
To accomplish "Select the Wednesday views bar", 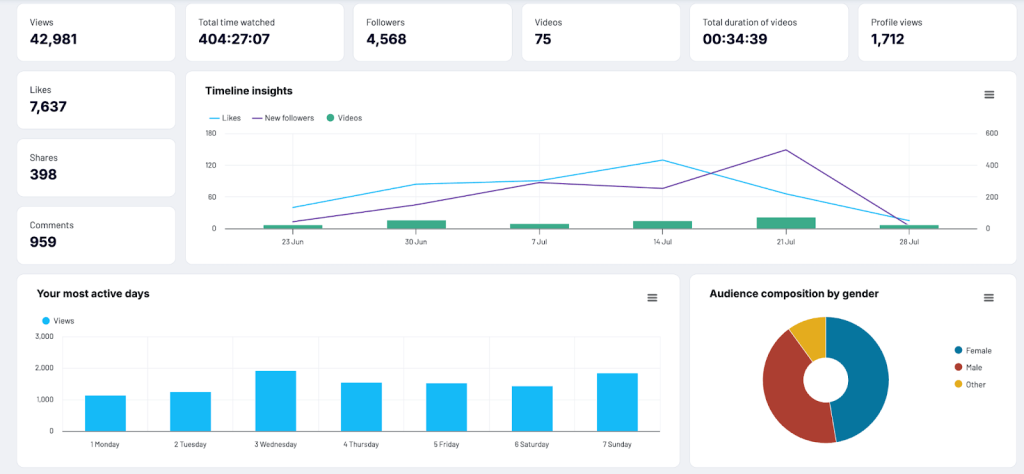I will (276, 401).
